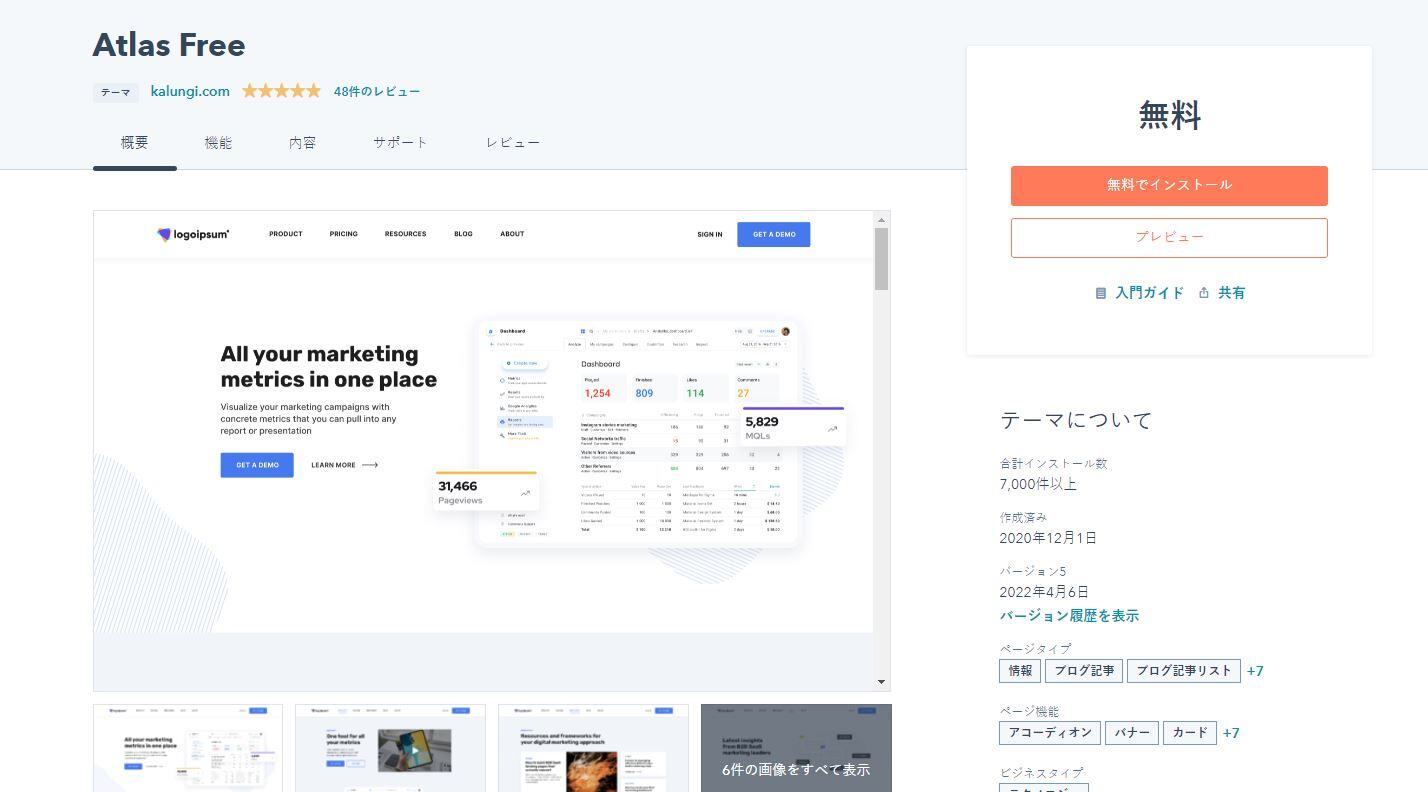Open the 48件のレビュー link
1428x792 pixels.
click(x=377, y=91)
